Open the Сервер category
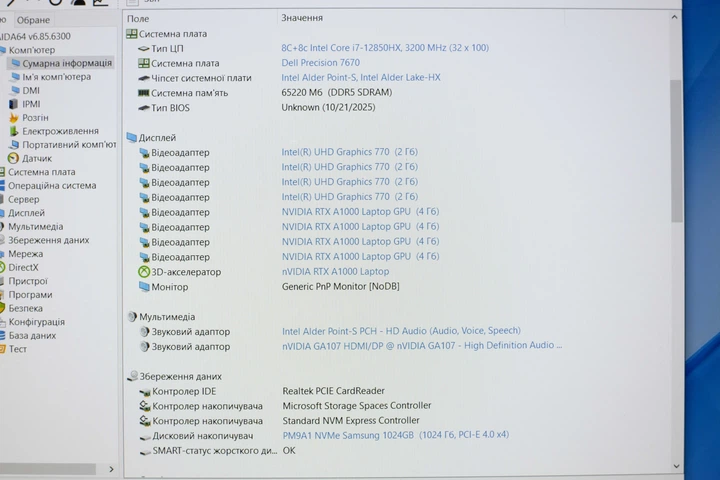The height and width of the screenshot is (480, 720). (x=23, y=199)
